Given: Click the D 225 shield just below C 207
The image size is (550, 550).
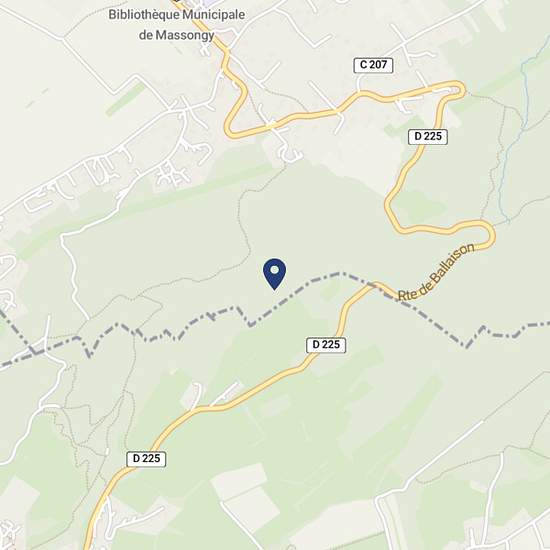Looking at the screenshot, I should (x=428, y=136).
